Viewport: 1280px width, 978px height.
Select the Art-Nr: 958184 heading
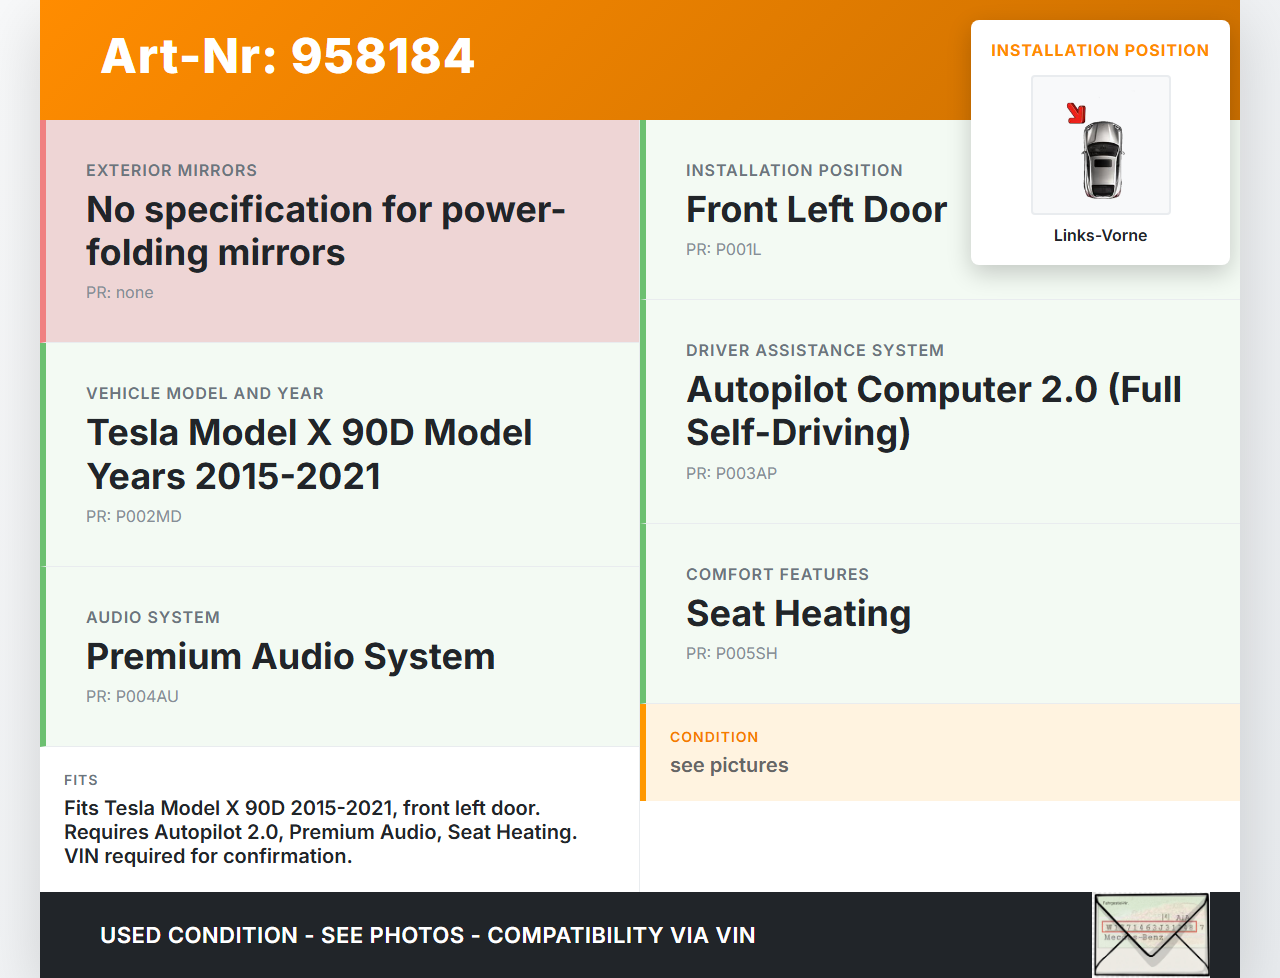(x=287, y=56)
